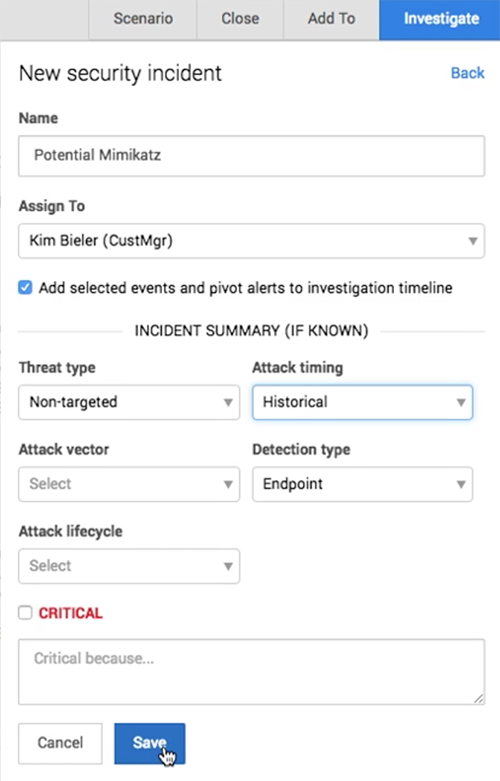This screenshot has height=781, width=500.
Task: Open the Historical attack timing dropdown
Action: coord(363,402)
